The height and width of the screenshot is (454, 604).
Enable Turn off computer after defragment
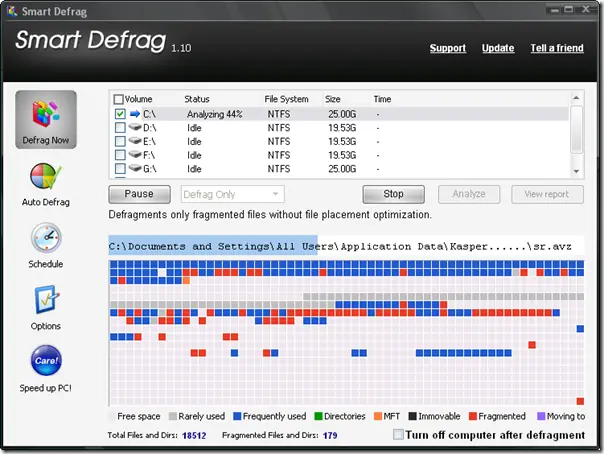398,435
